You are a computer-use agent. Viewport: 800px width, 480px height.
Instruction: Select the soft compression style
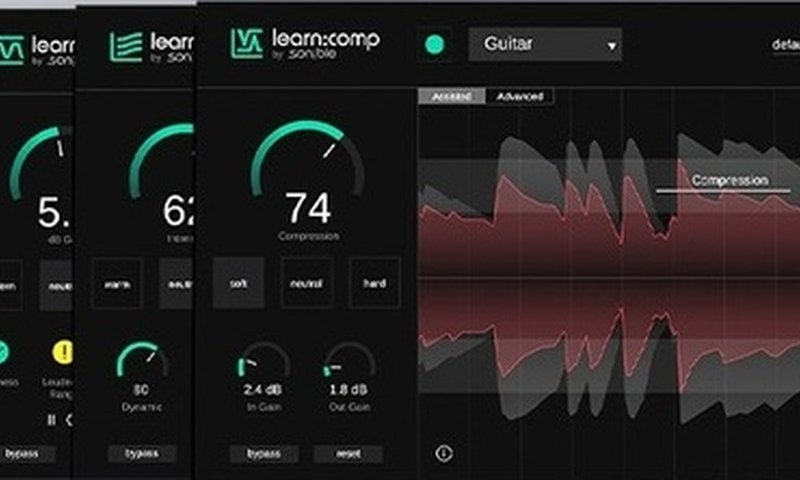pyautogui.click(x=238, y=283)
